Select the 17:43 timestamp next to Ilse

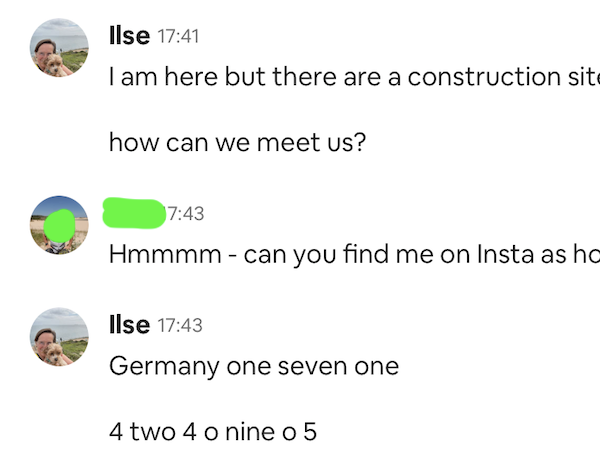180,326
